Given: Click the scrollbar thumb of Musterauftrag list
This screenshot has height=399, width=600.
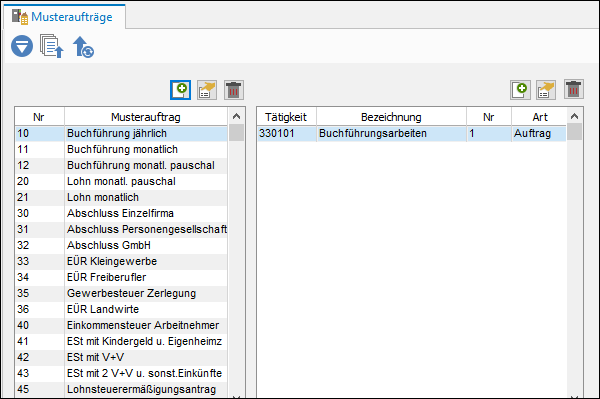Looking at the screenshot, I should tap(236, 133).
